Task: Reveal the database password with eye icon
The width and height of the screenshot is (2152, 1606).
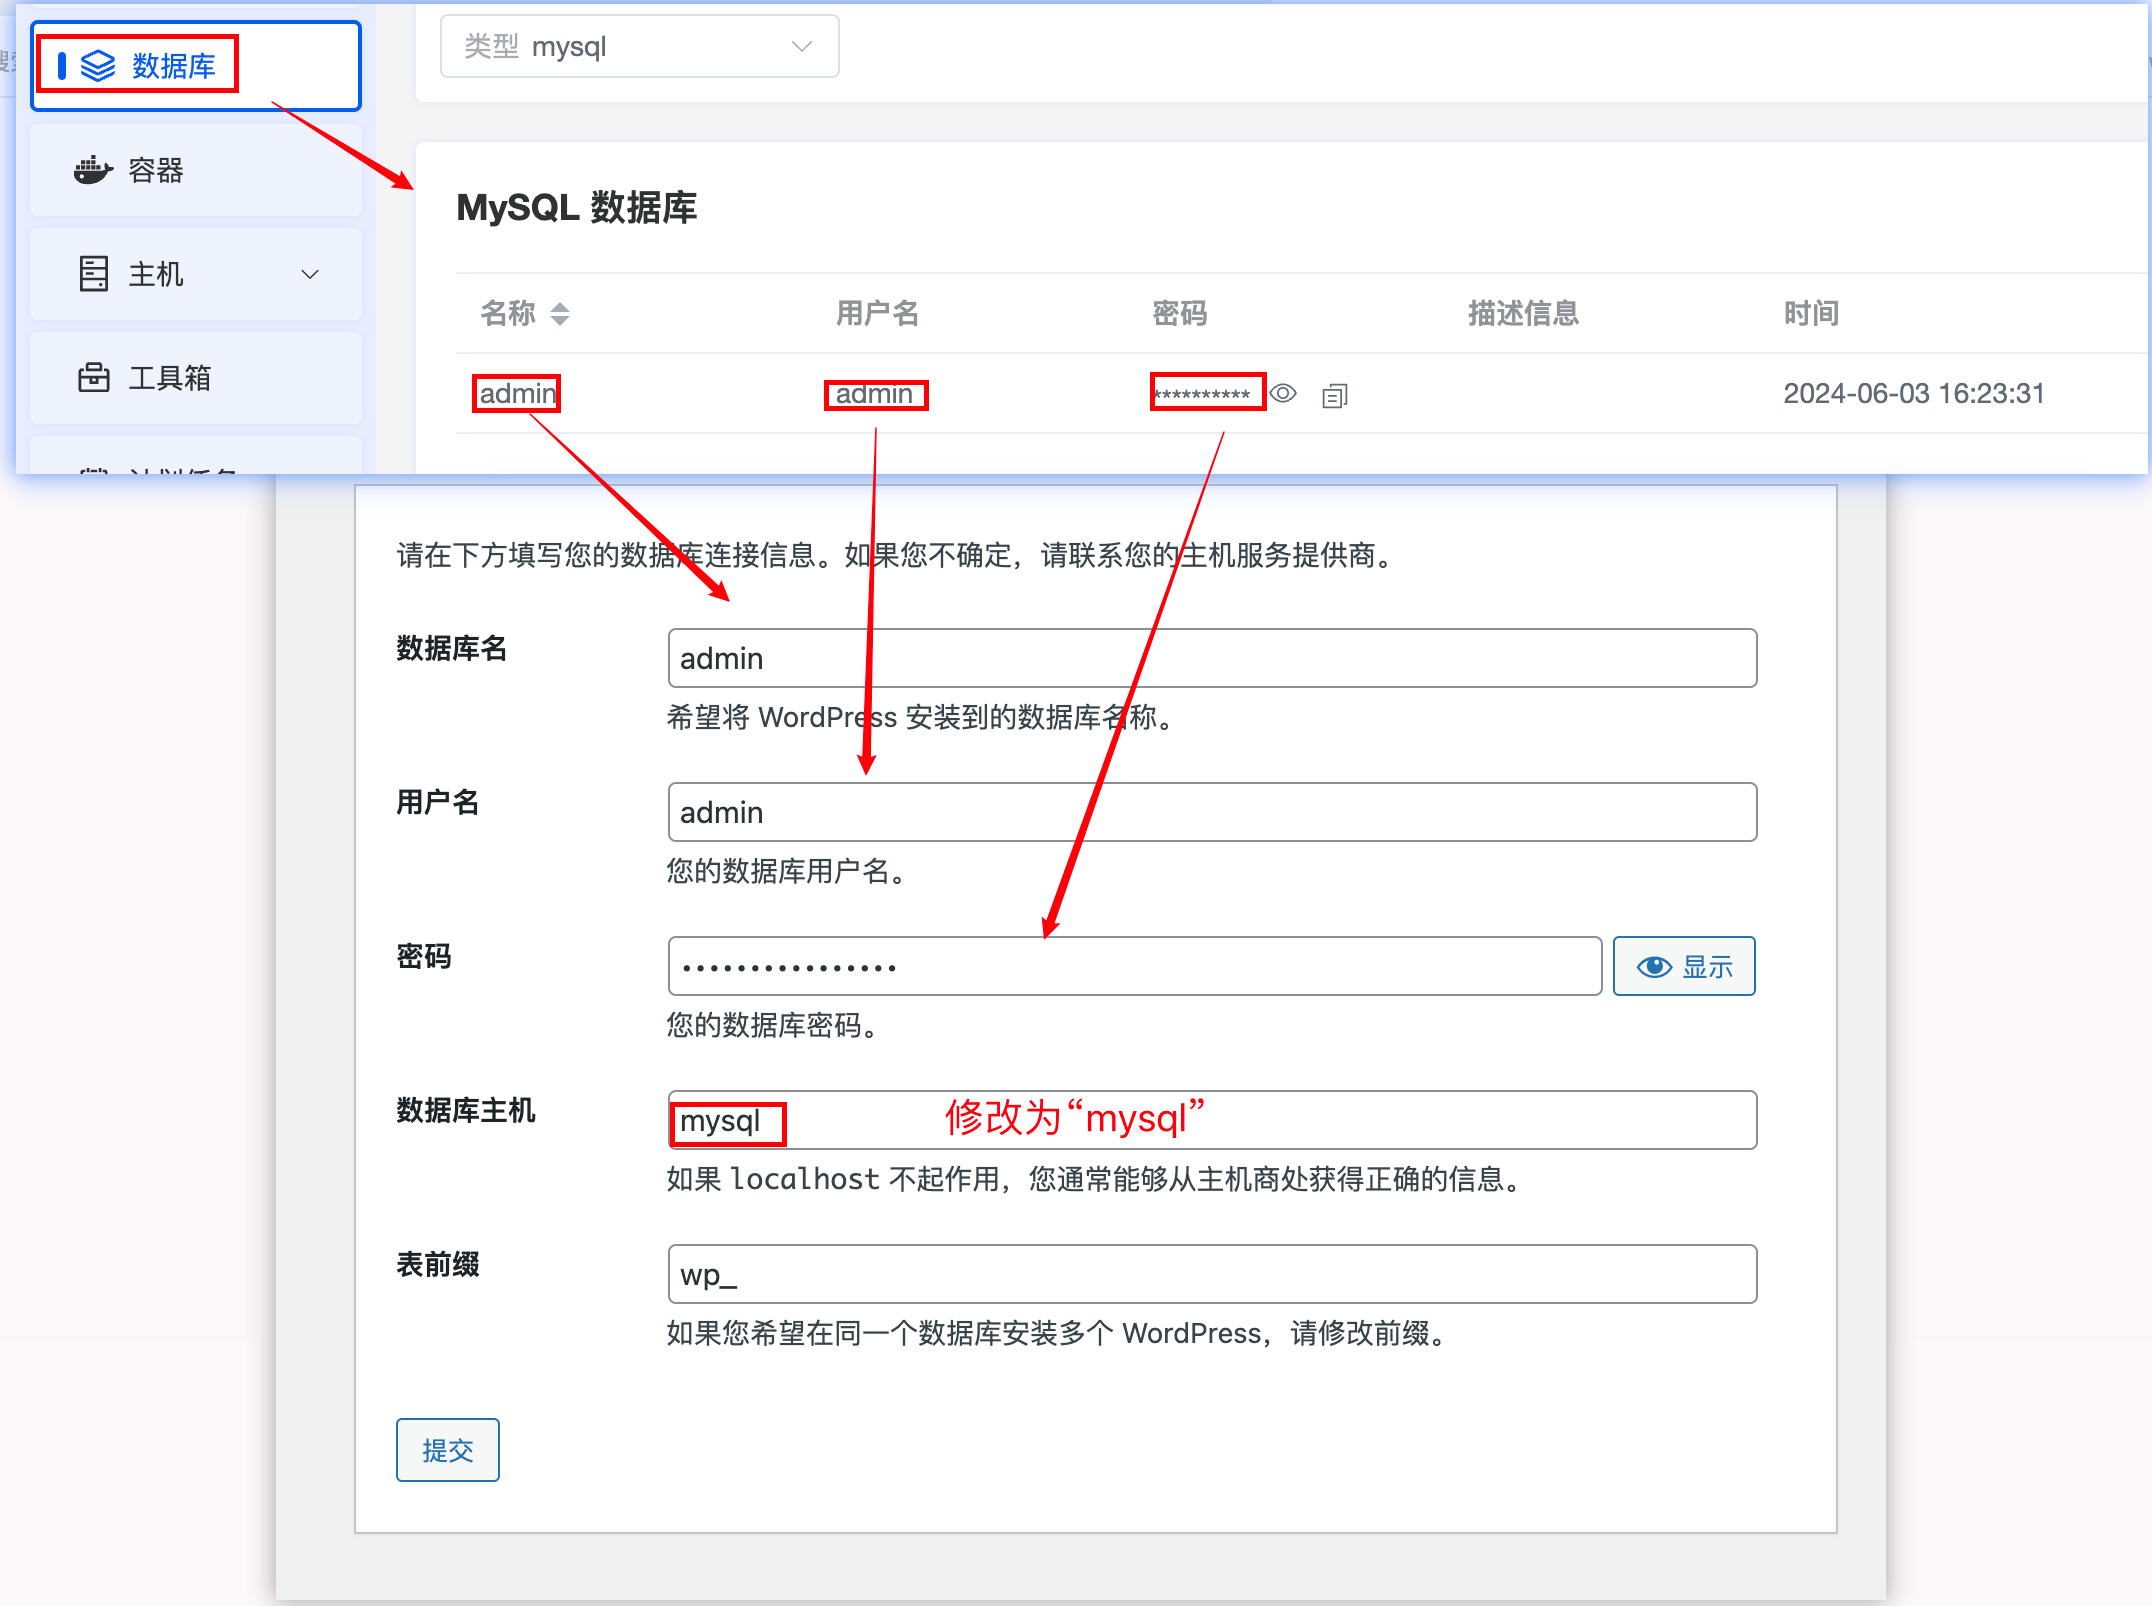Action: click(1283, 394)
